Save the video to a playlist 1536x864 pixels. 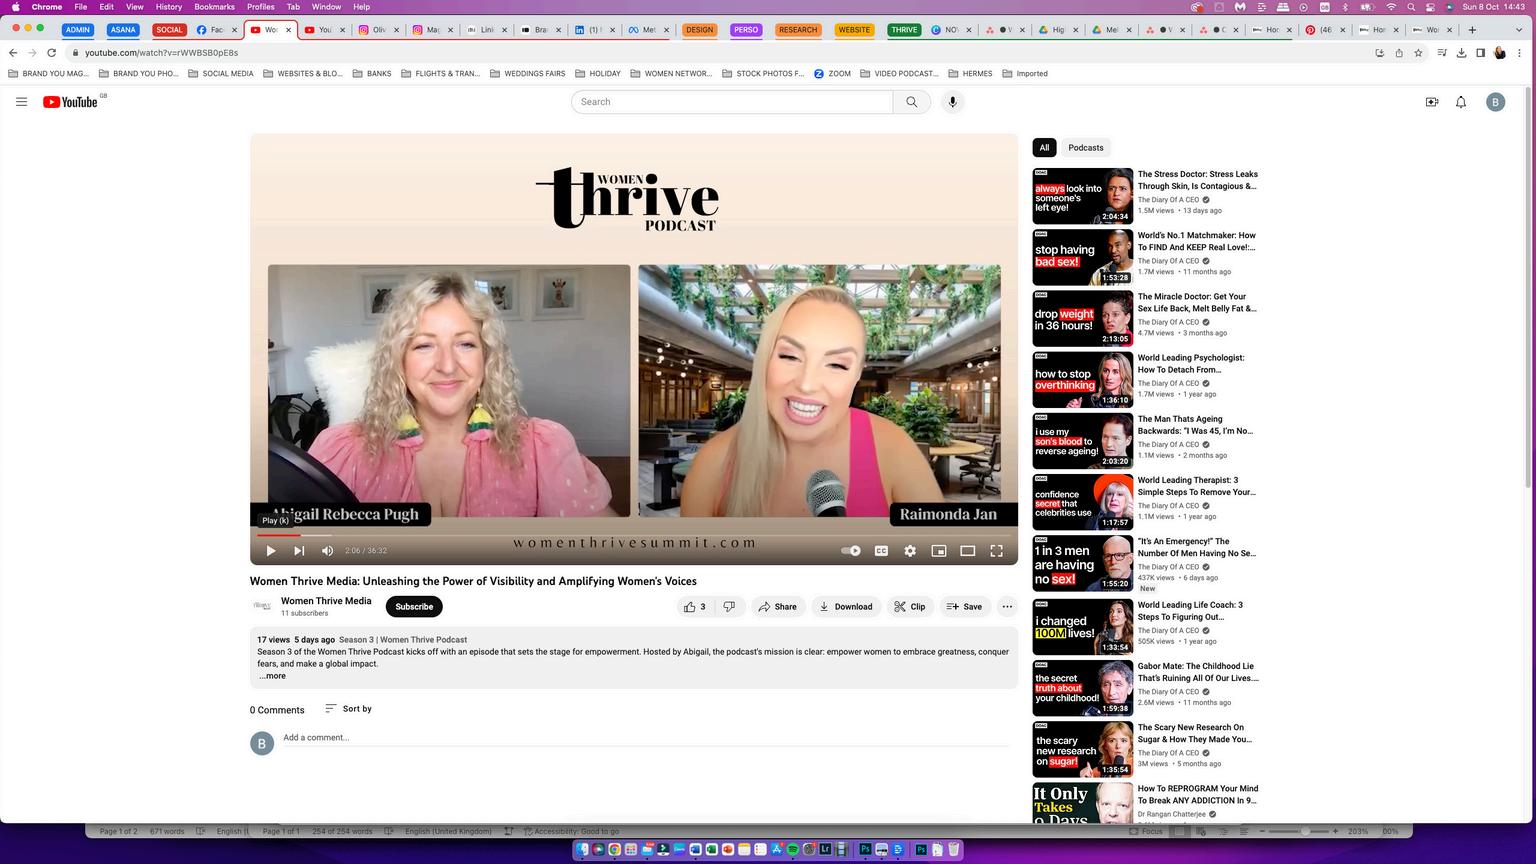(x=964, y=607)
